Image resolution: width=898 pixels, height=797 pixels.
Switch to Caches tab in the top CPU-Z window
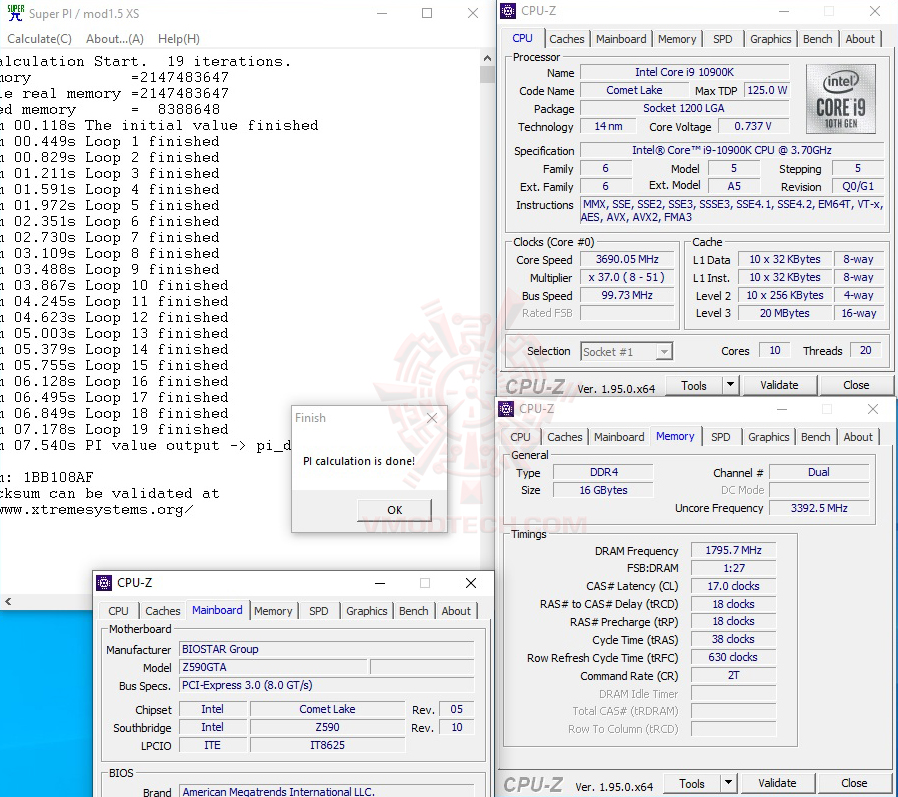coord(566,39)
